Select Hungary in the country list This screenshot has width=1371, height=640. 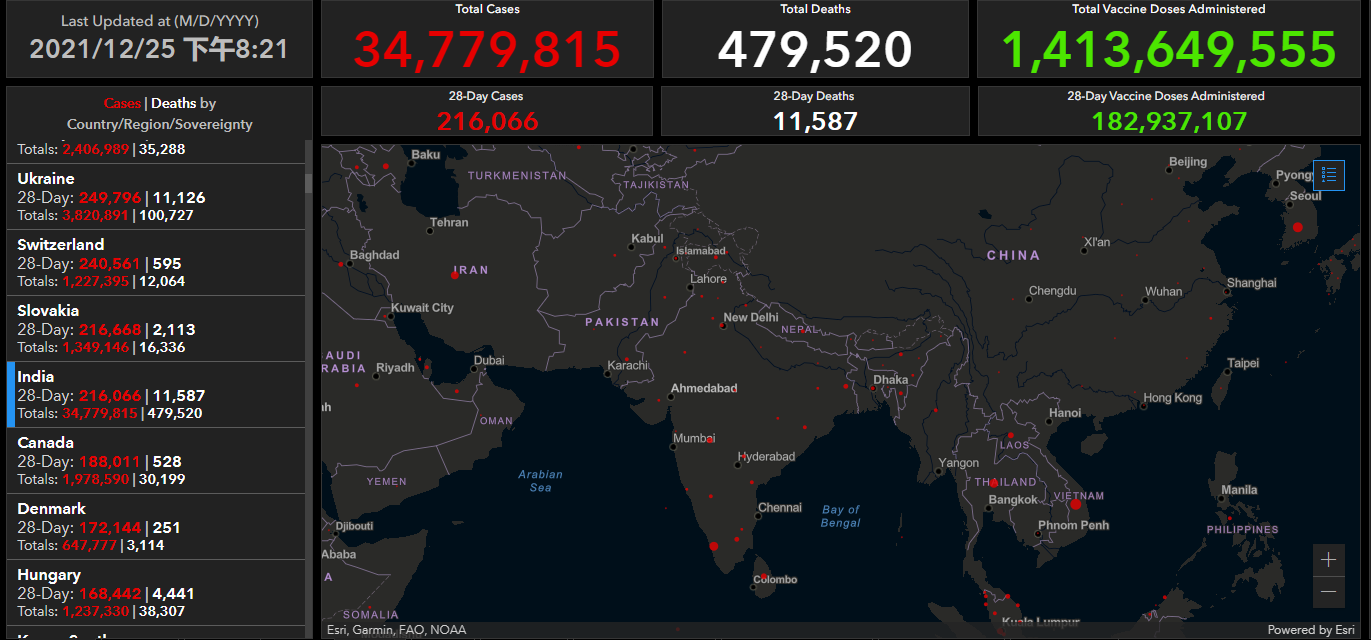[x=156, y=593]
